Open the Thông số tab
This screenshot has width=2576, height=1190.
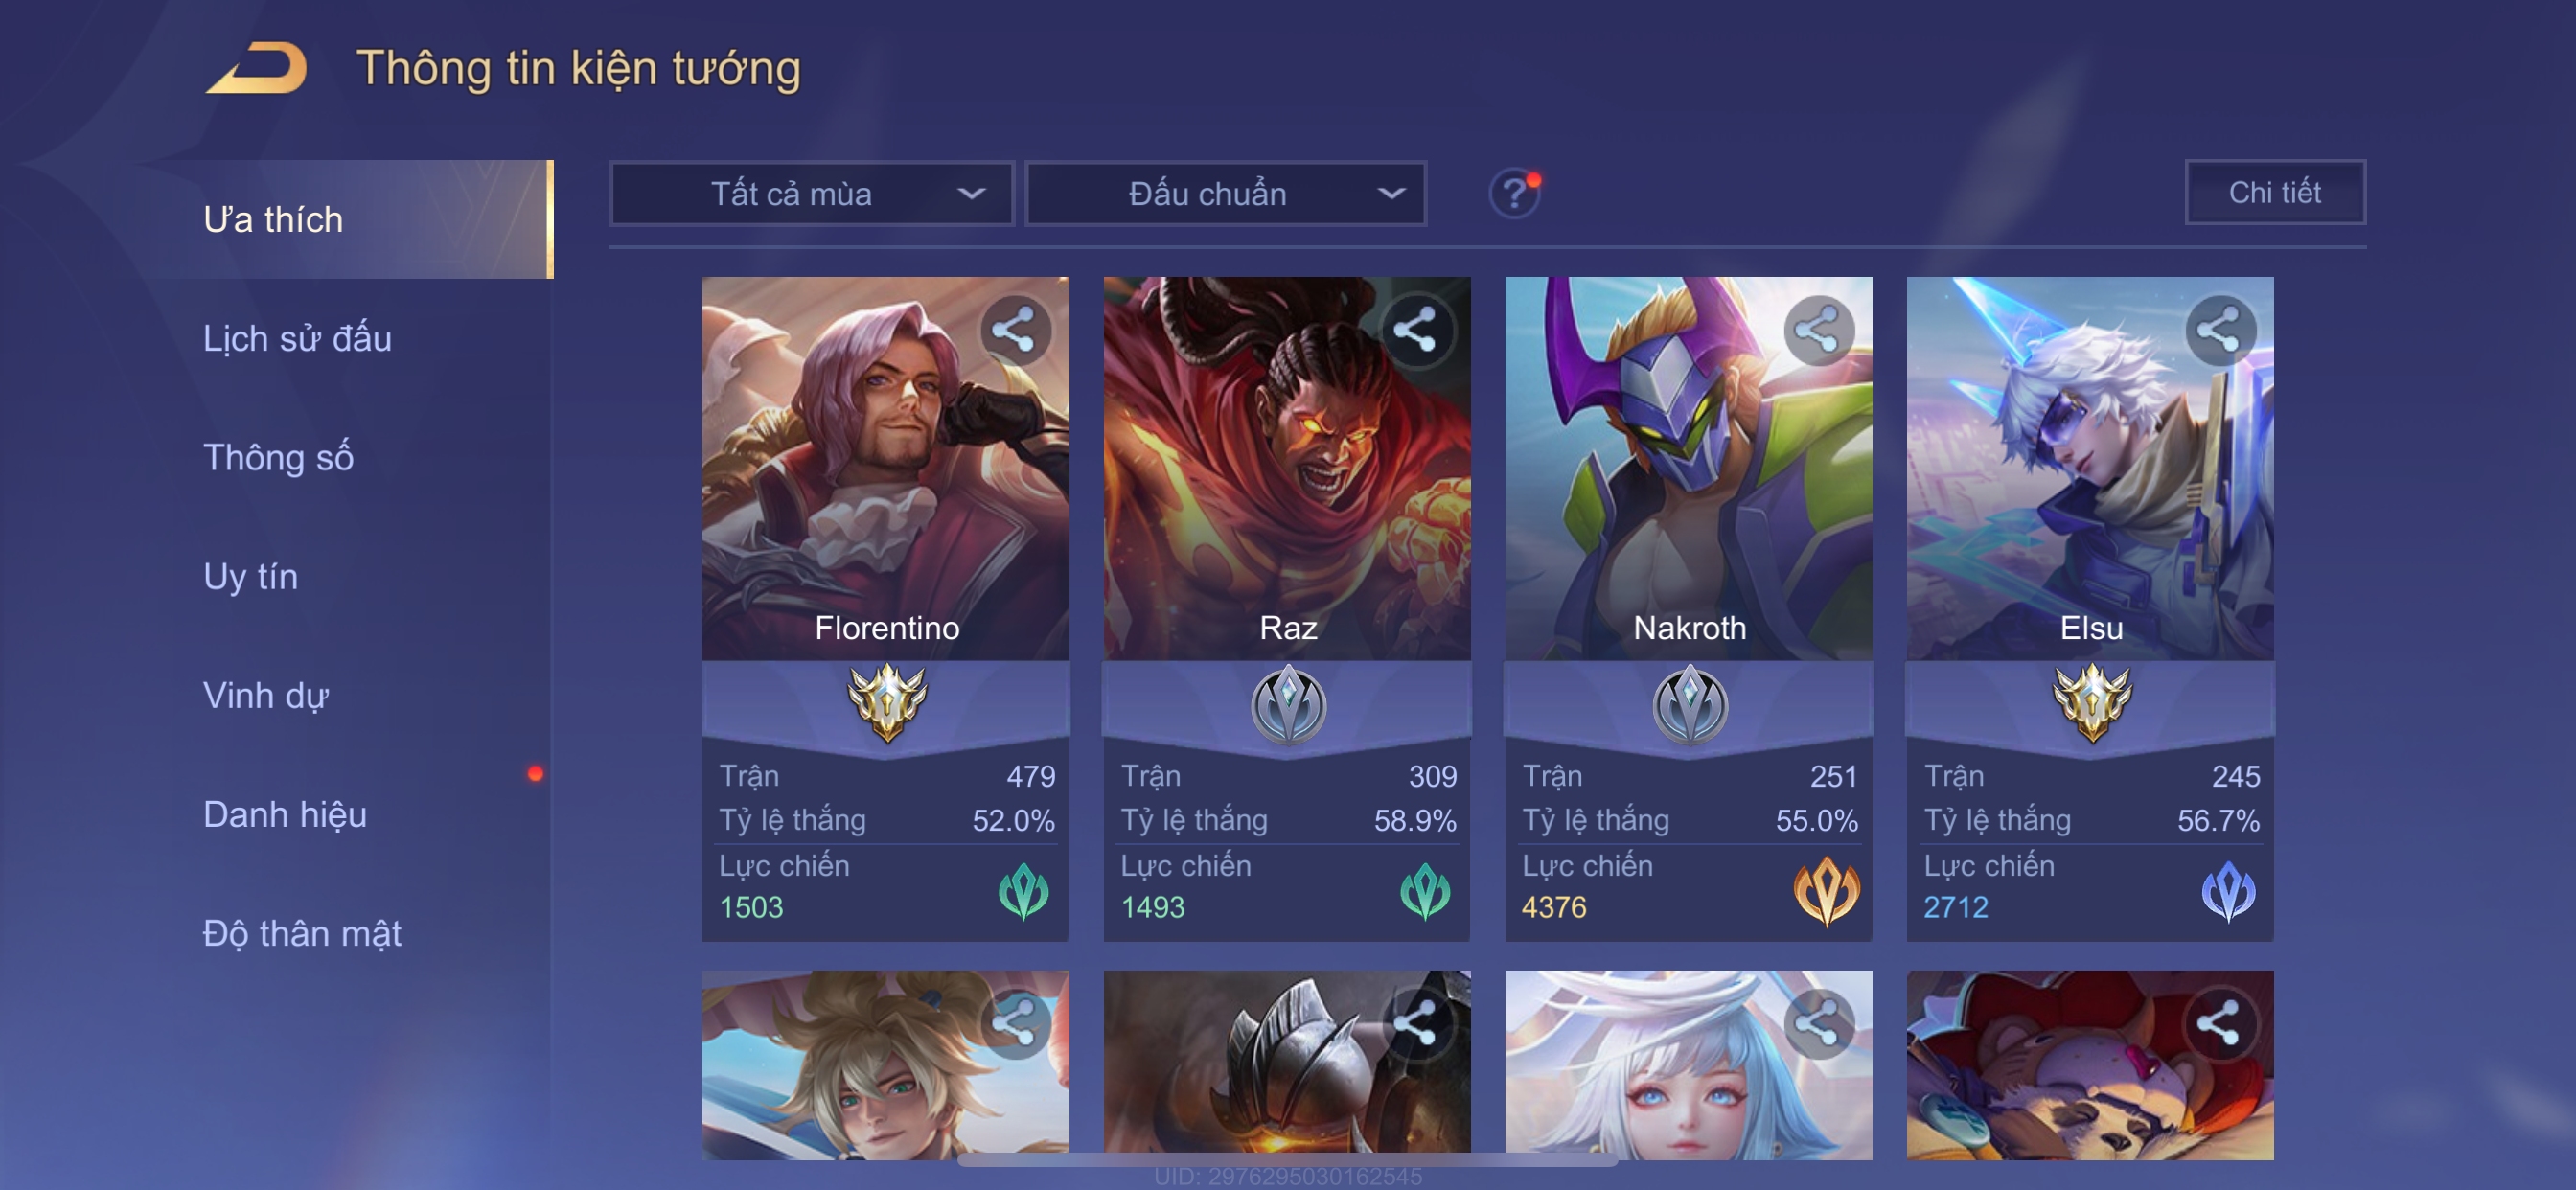[x=278, y=457]
